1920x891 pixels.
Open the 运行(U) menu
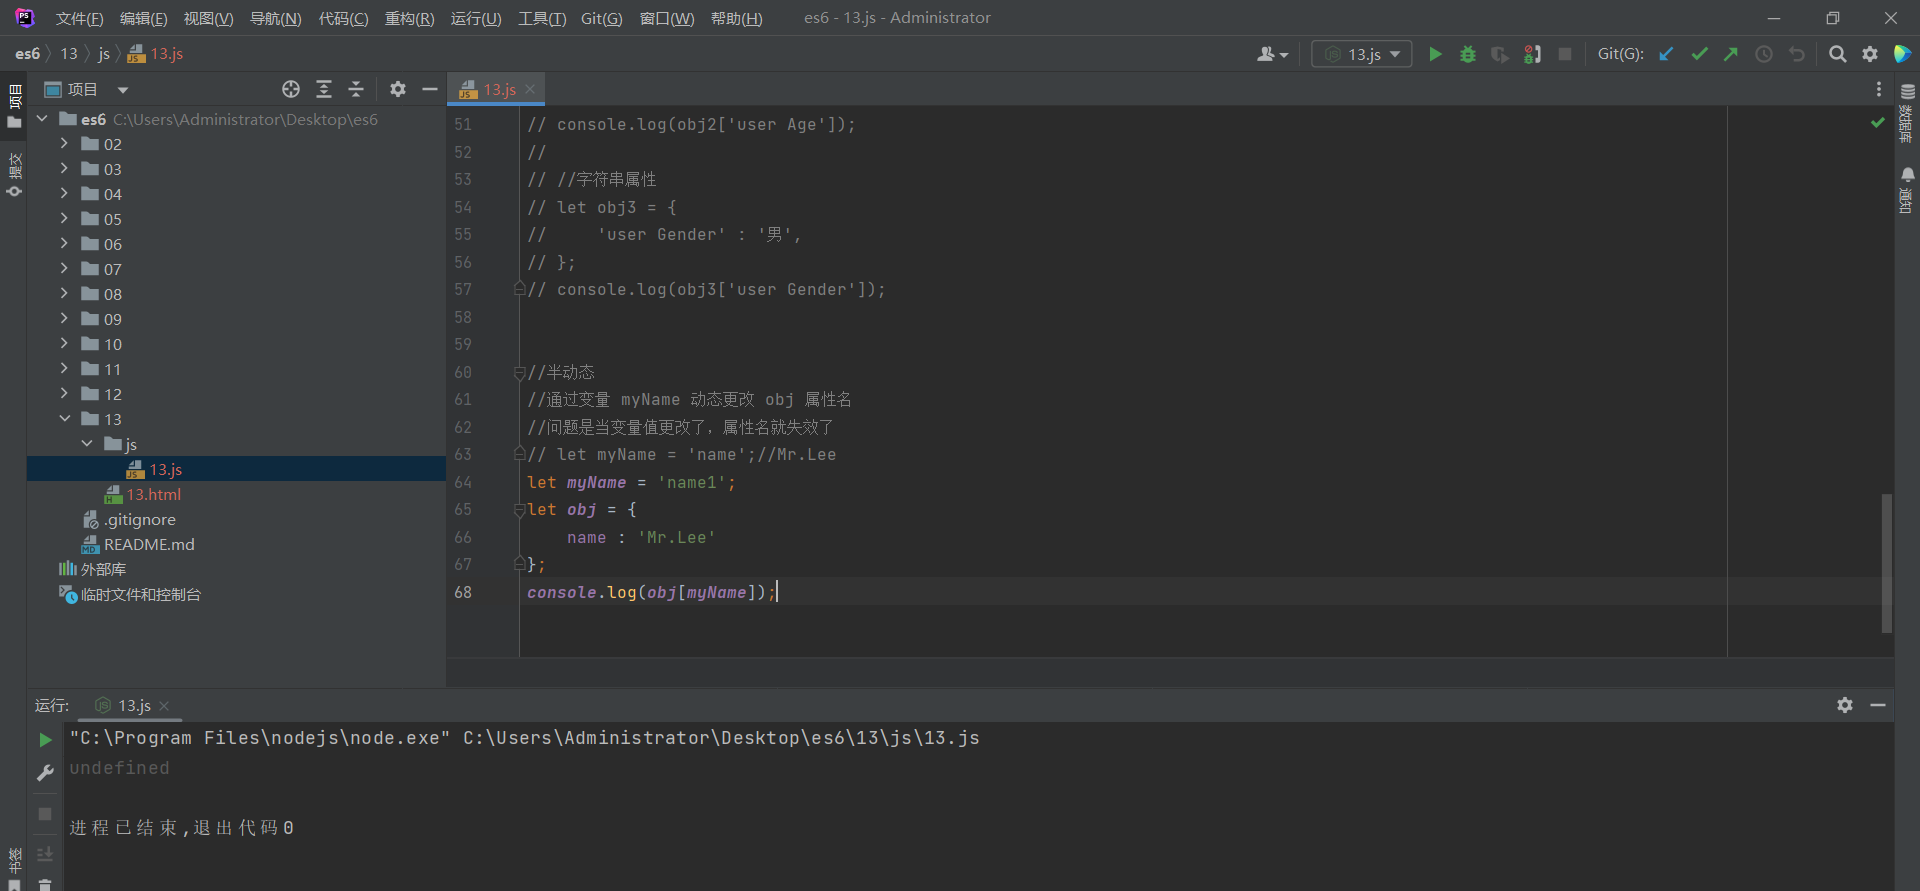(x=476, y=18)
